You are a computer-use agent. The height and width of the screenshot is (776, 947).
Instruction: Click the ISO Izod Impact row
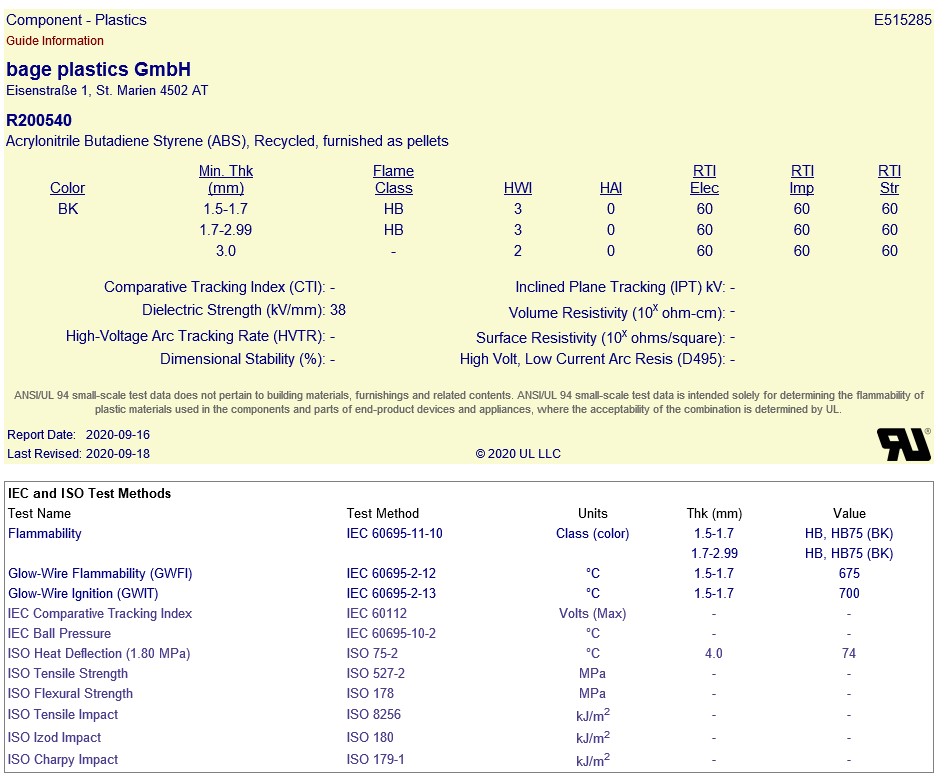tap(469, 737)
